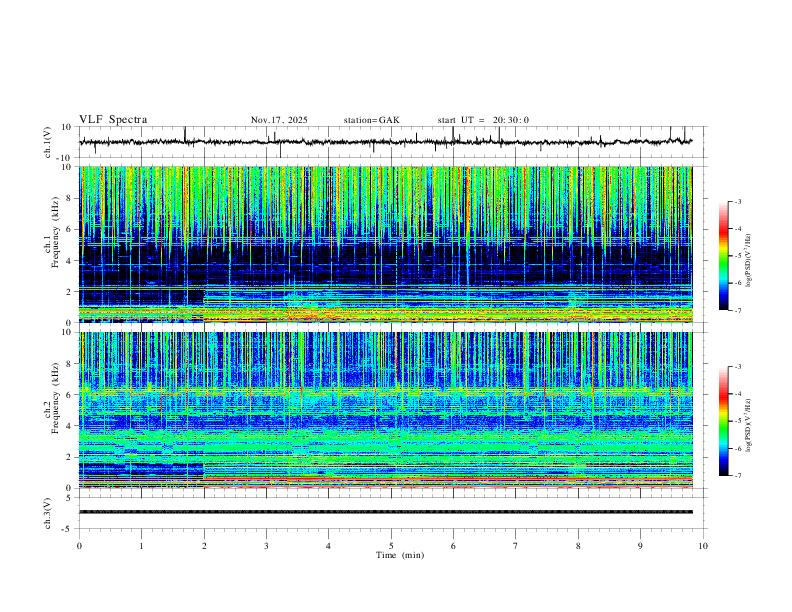Click time axis tick label "8" below ch.3
Image resolution: width=792 pixels, height=612 pixels.
pyautogui.click(x=578, y=546)
